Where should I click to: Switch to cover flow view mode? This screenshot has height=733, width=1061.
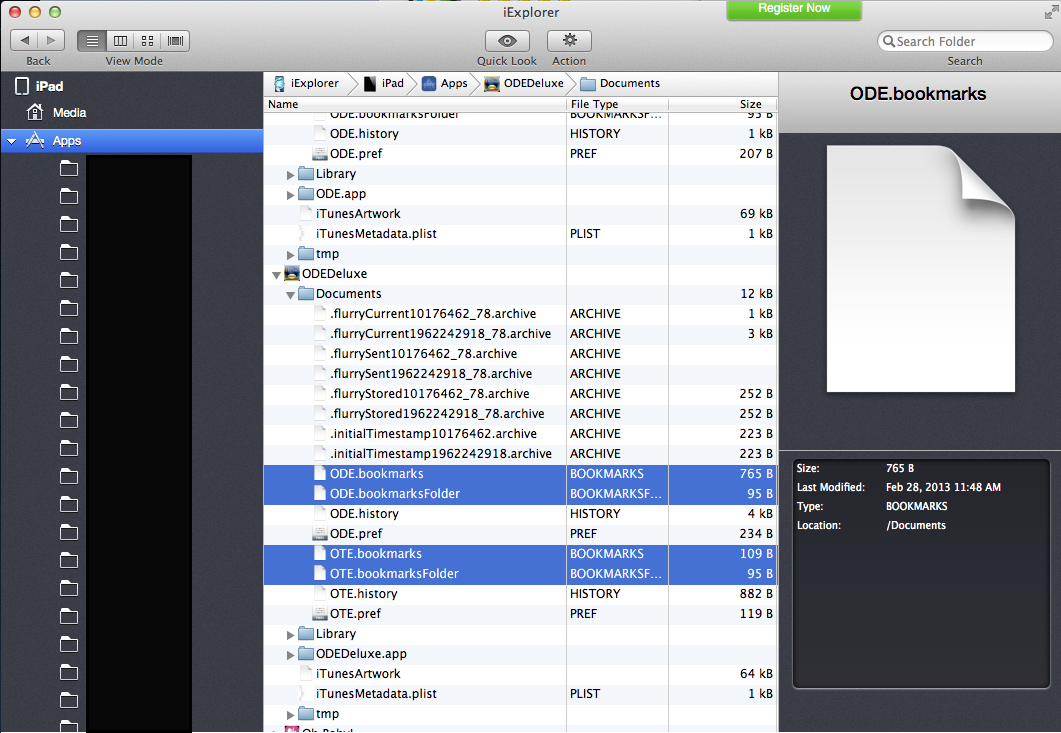coord(175,41)
